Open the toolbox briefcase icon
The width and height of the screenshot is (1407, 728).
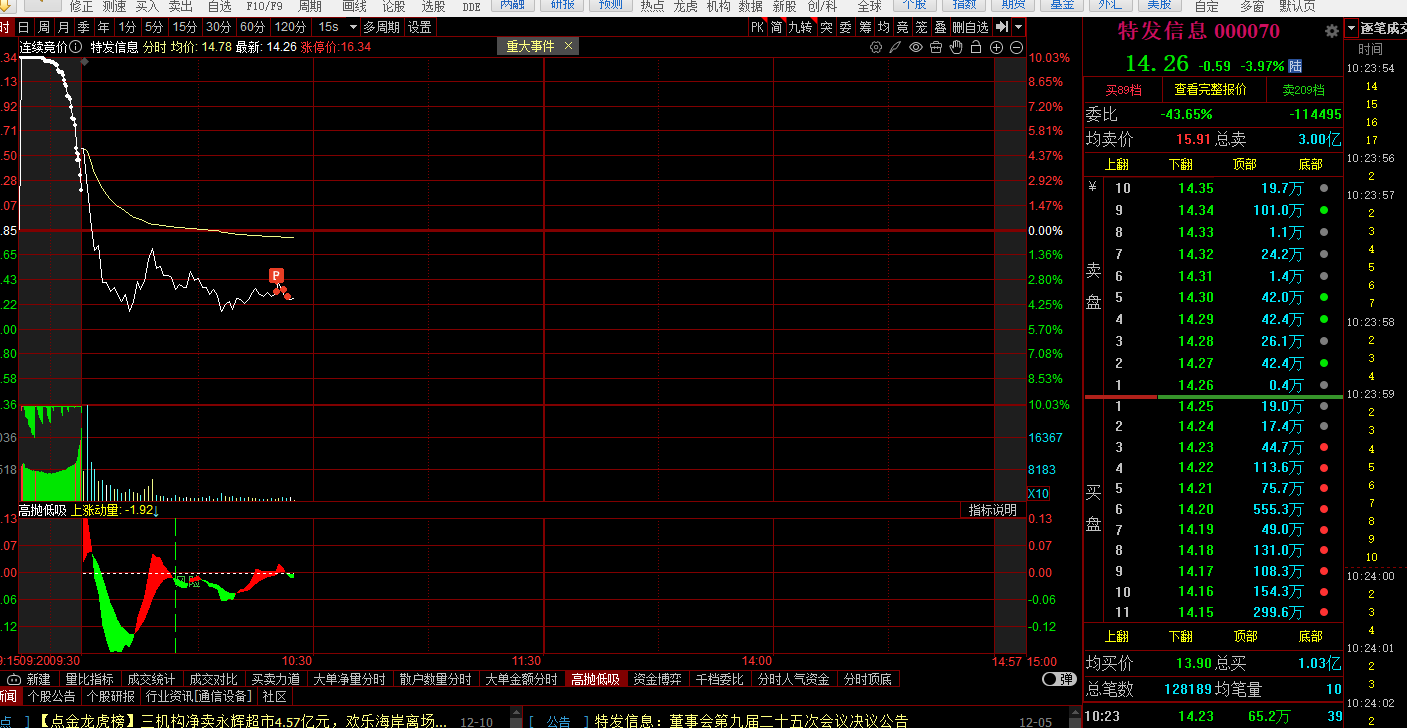pyautogui.click(x=936, y=47)
